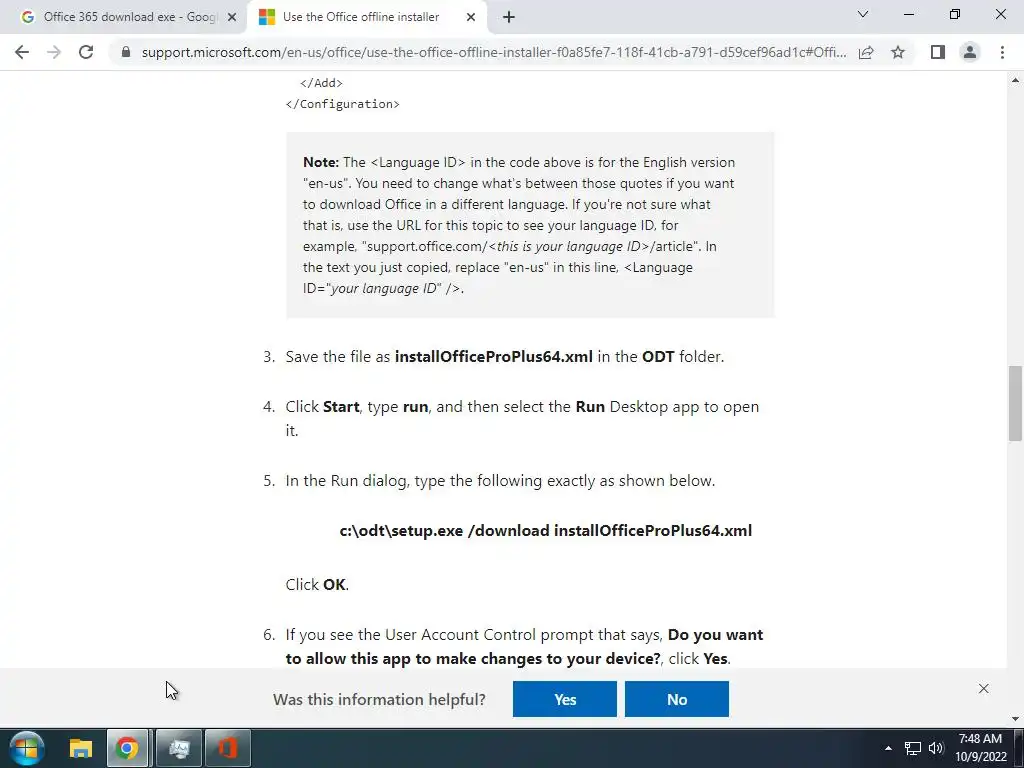
Task: Click the italic 'your language ID' text
Action: (x=384, y=288)
